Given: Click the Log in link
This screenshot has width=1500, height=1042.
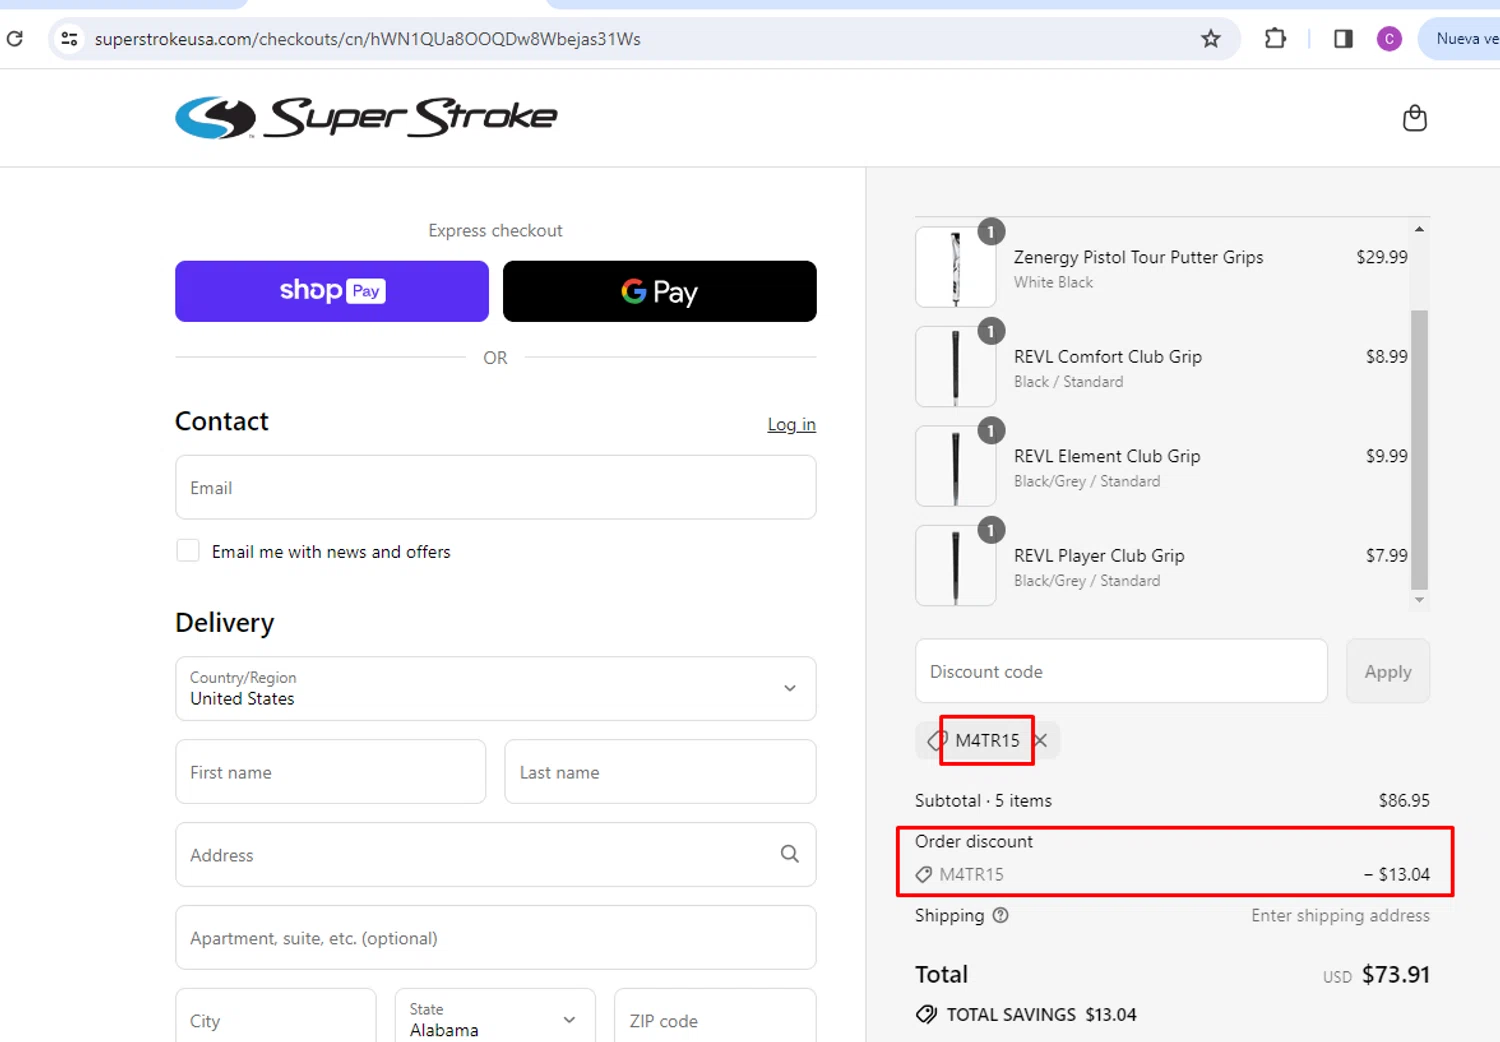Looking at the screenshot, I should (x=791, y=424).
